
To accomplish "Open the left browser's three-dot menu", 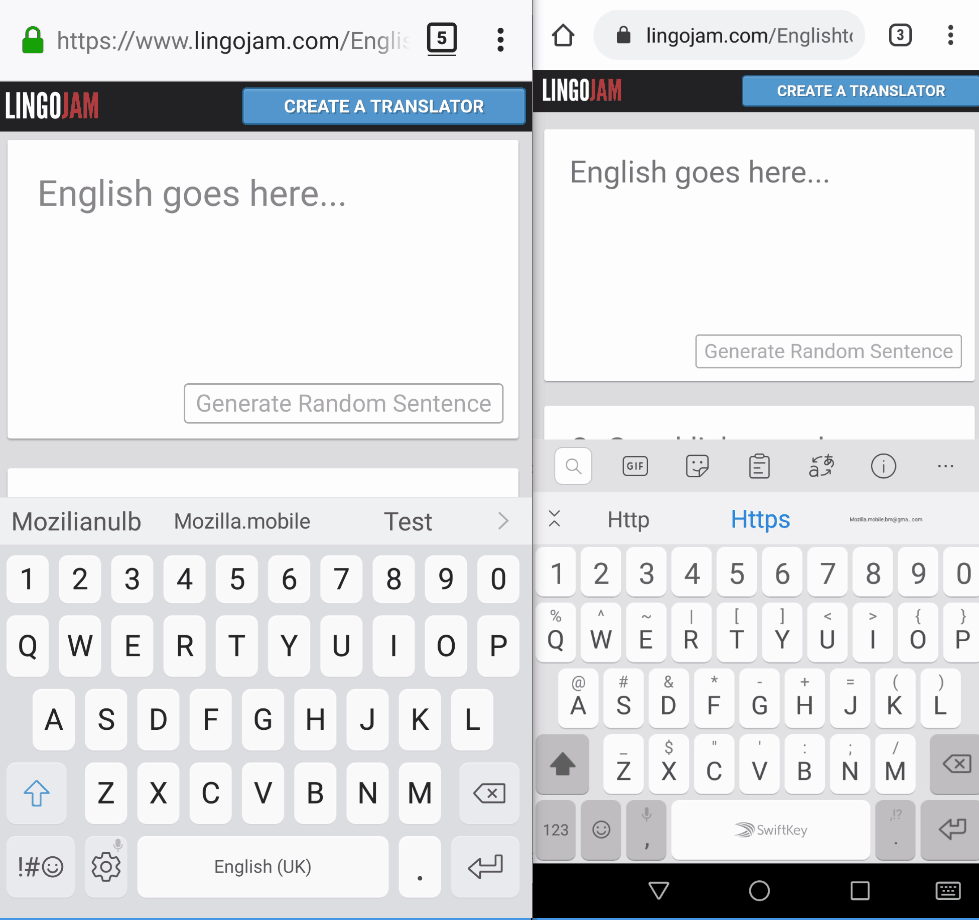I will pyautogui.click(x=499, y=36).
